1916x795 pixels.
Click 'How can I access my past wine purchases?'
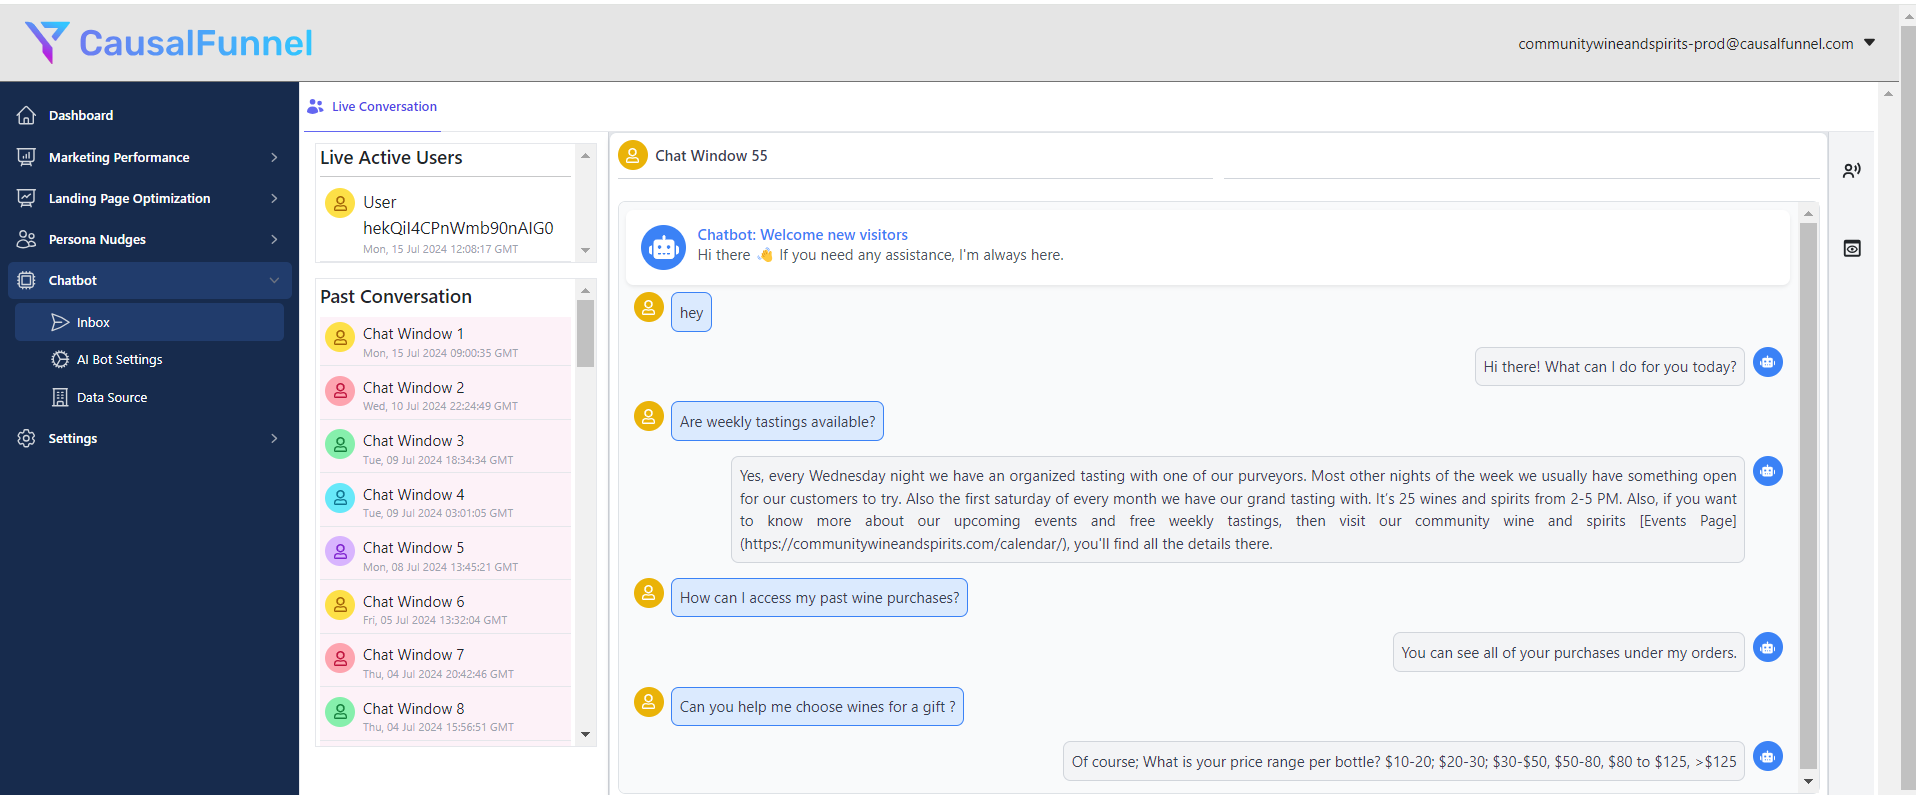[x=819, y=597]
